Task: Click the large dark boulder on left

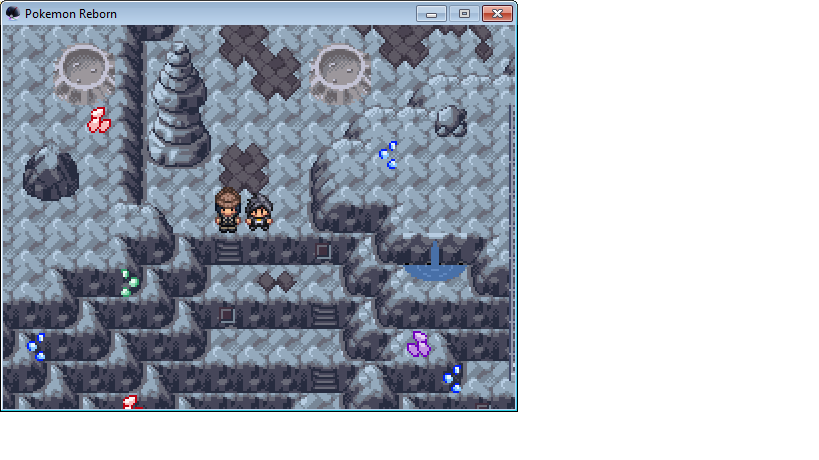Action: pyautogui.click(x=50, y=174)
